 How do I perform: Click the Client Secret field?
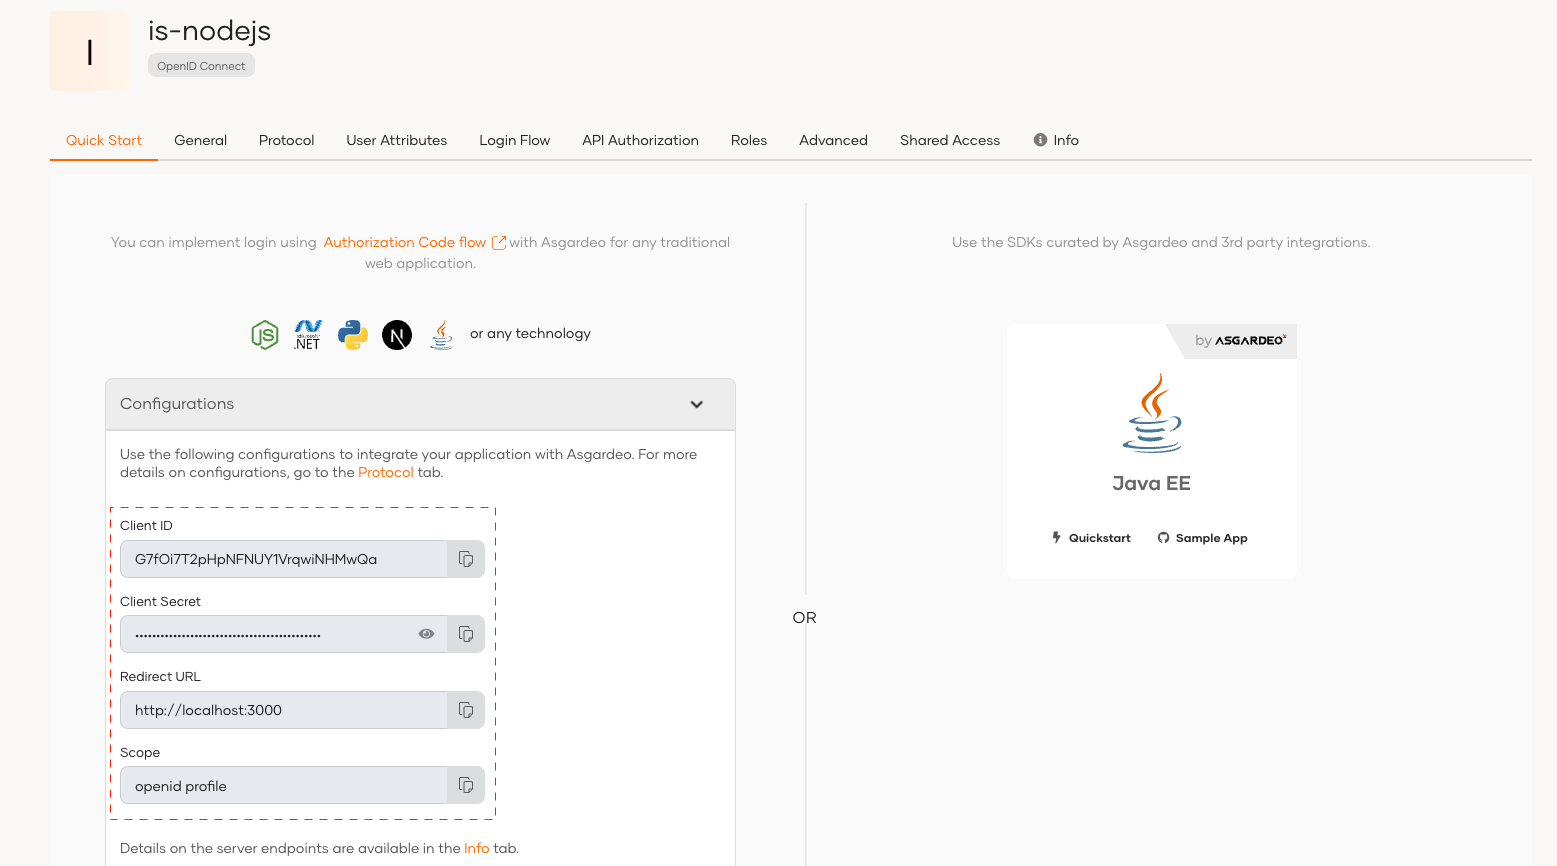point(284,634)
